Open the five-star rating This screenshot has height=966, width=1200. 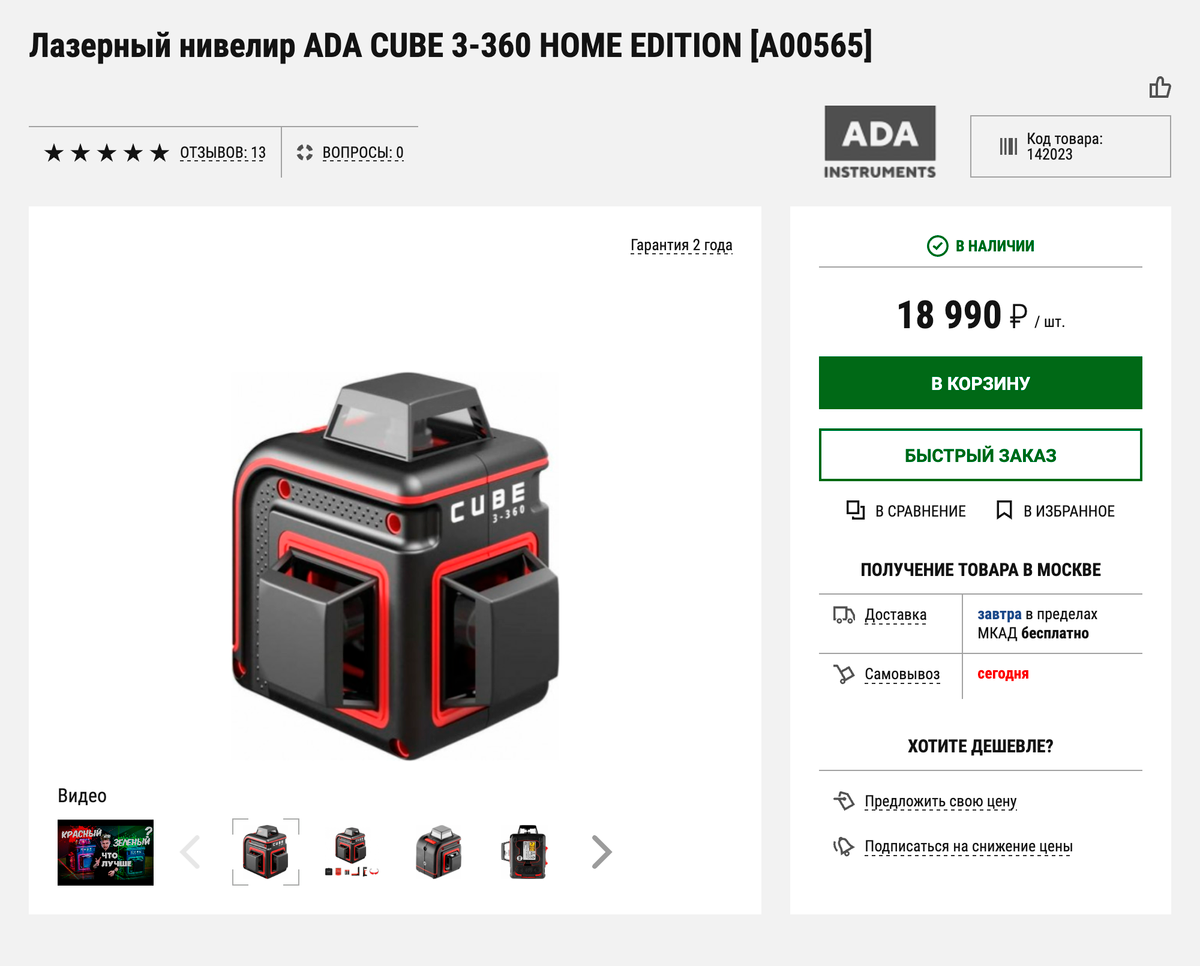click(107, 153)
